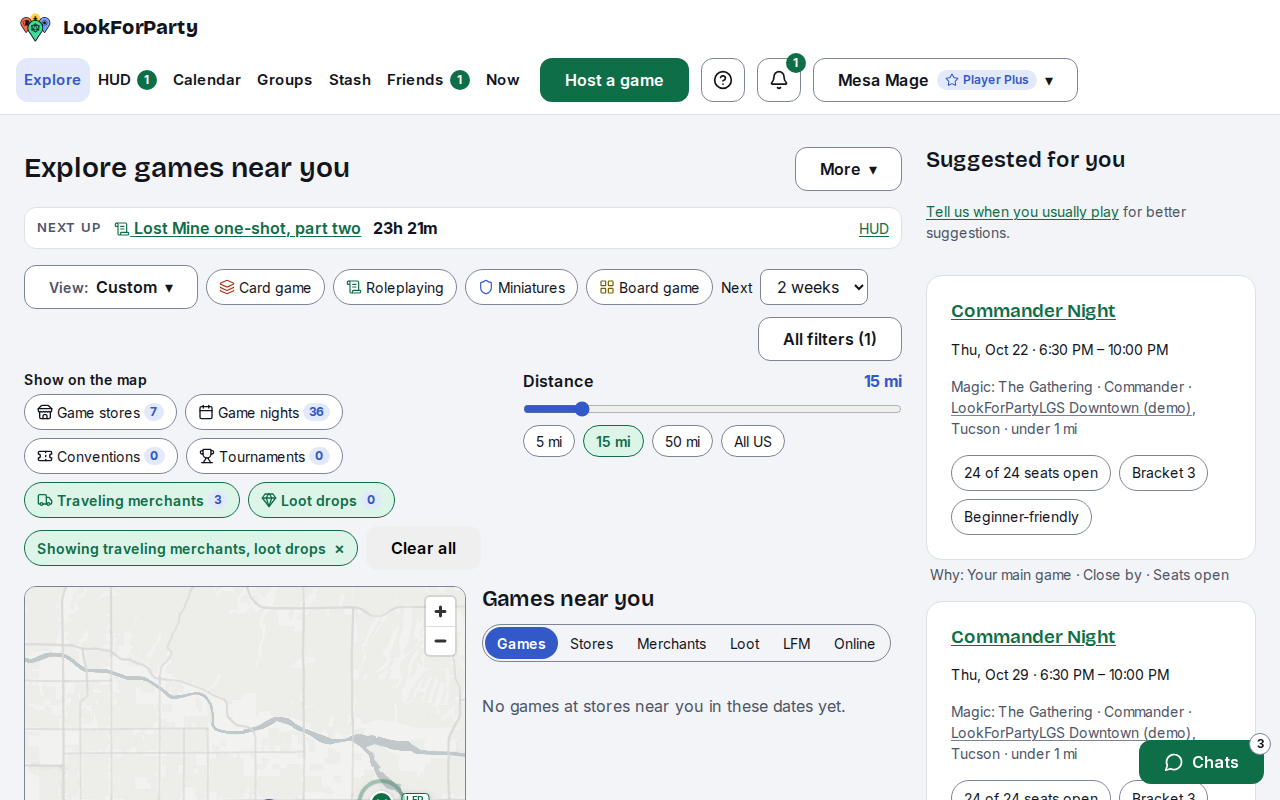The height and width of the screenshot is (800, 1280).
Task: Open the View: Custom dropdown
Action: 111,287
